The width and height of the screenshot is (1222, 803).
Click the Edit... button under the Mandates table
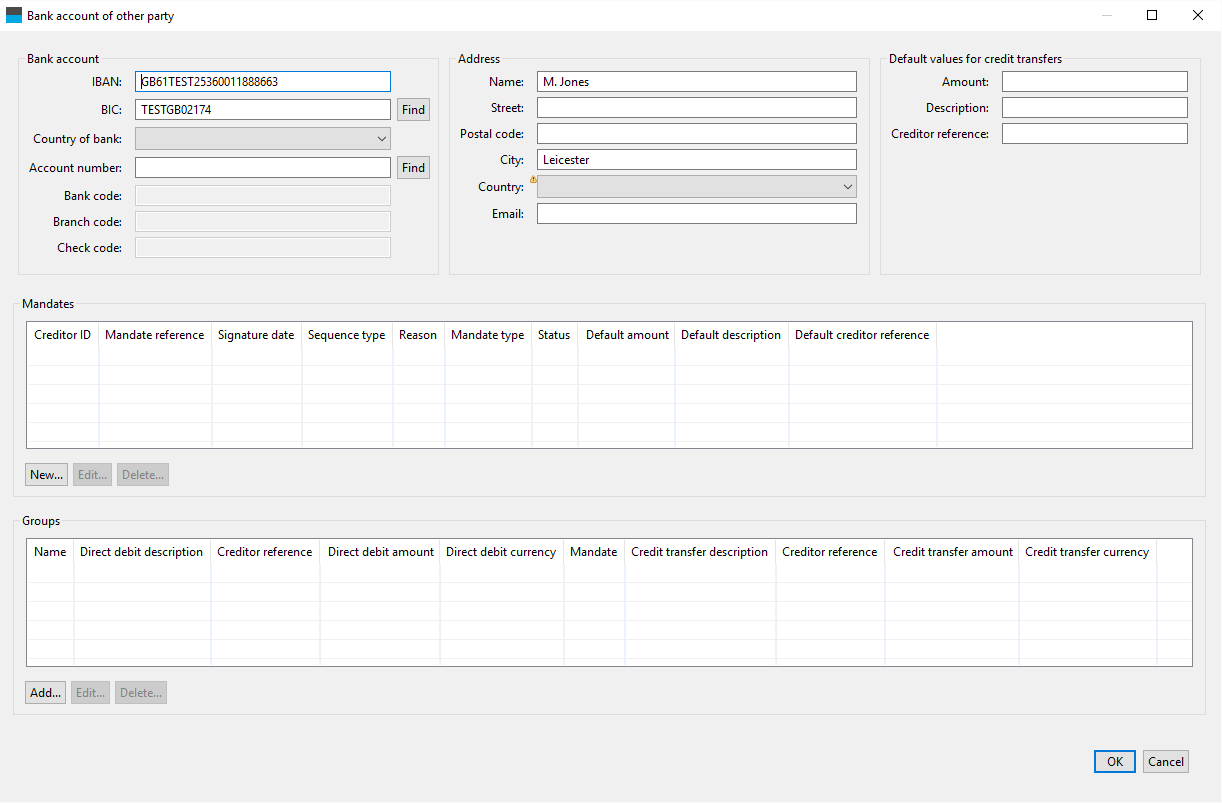pos(92,475)
